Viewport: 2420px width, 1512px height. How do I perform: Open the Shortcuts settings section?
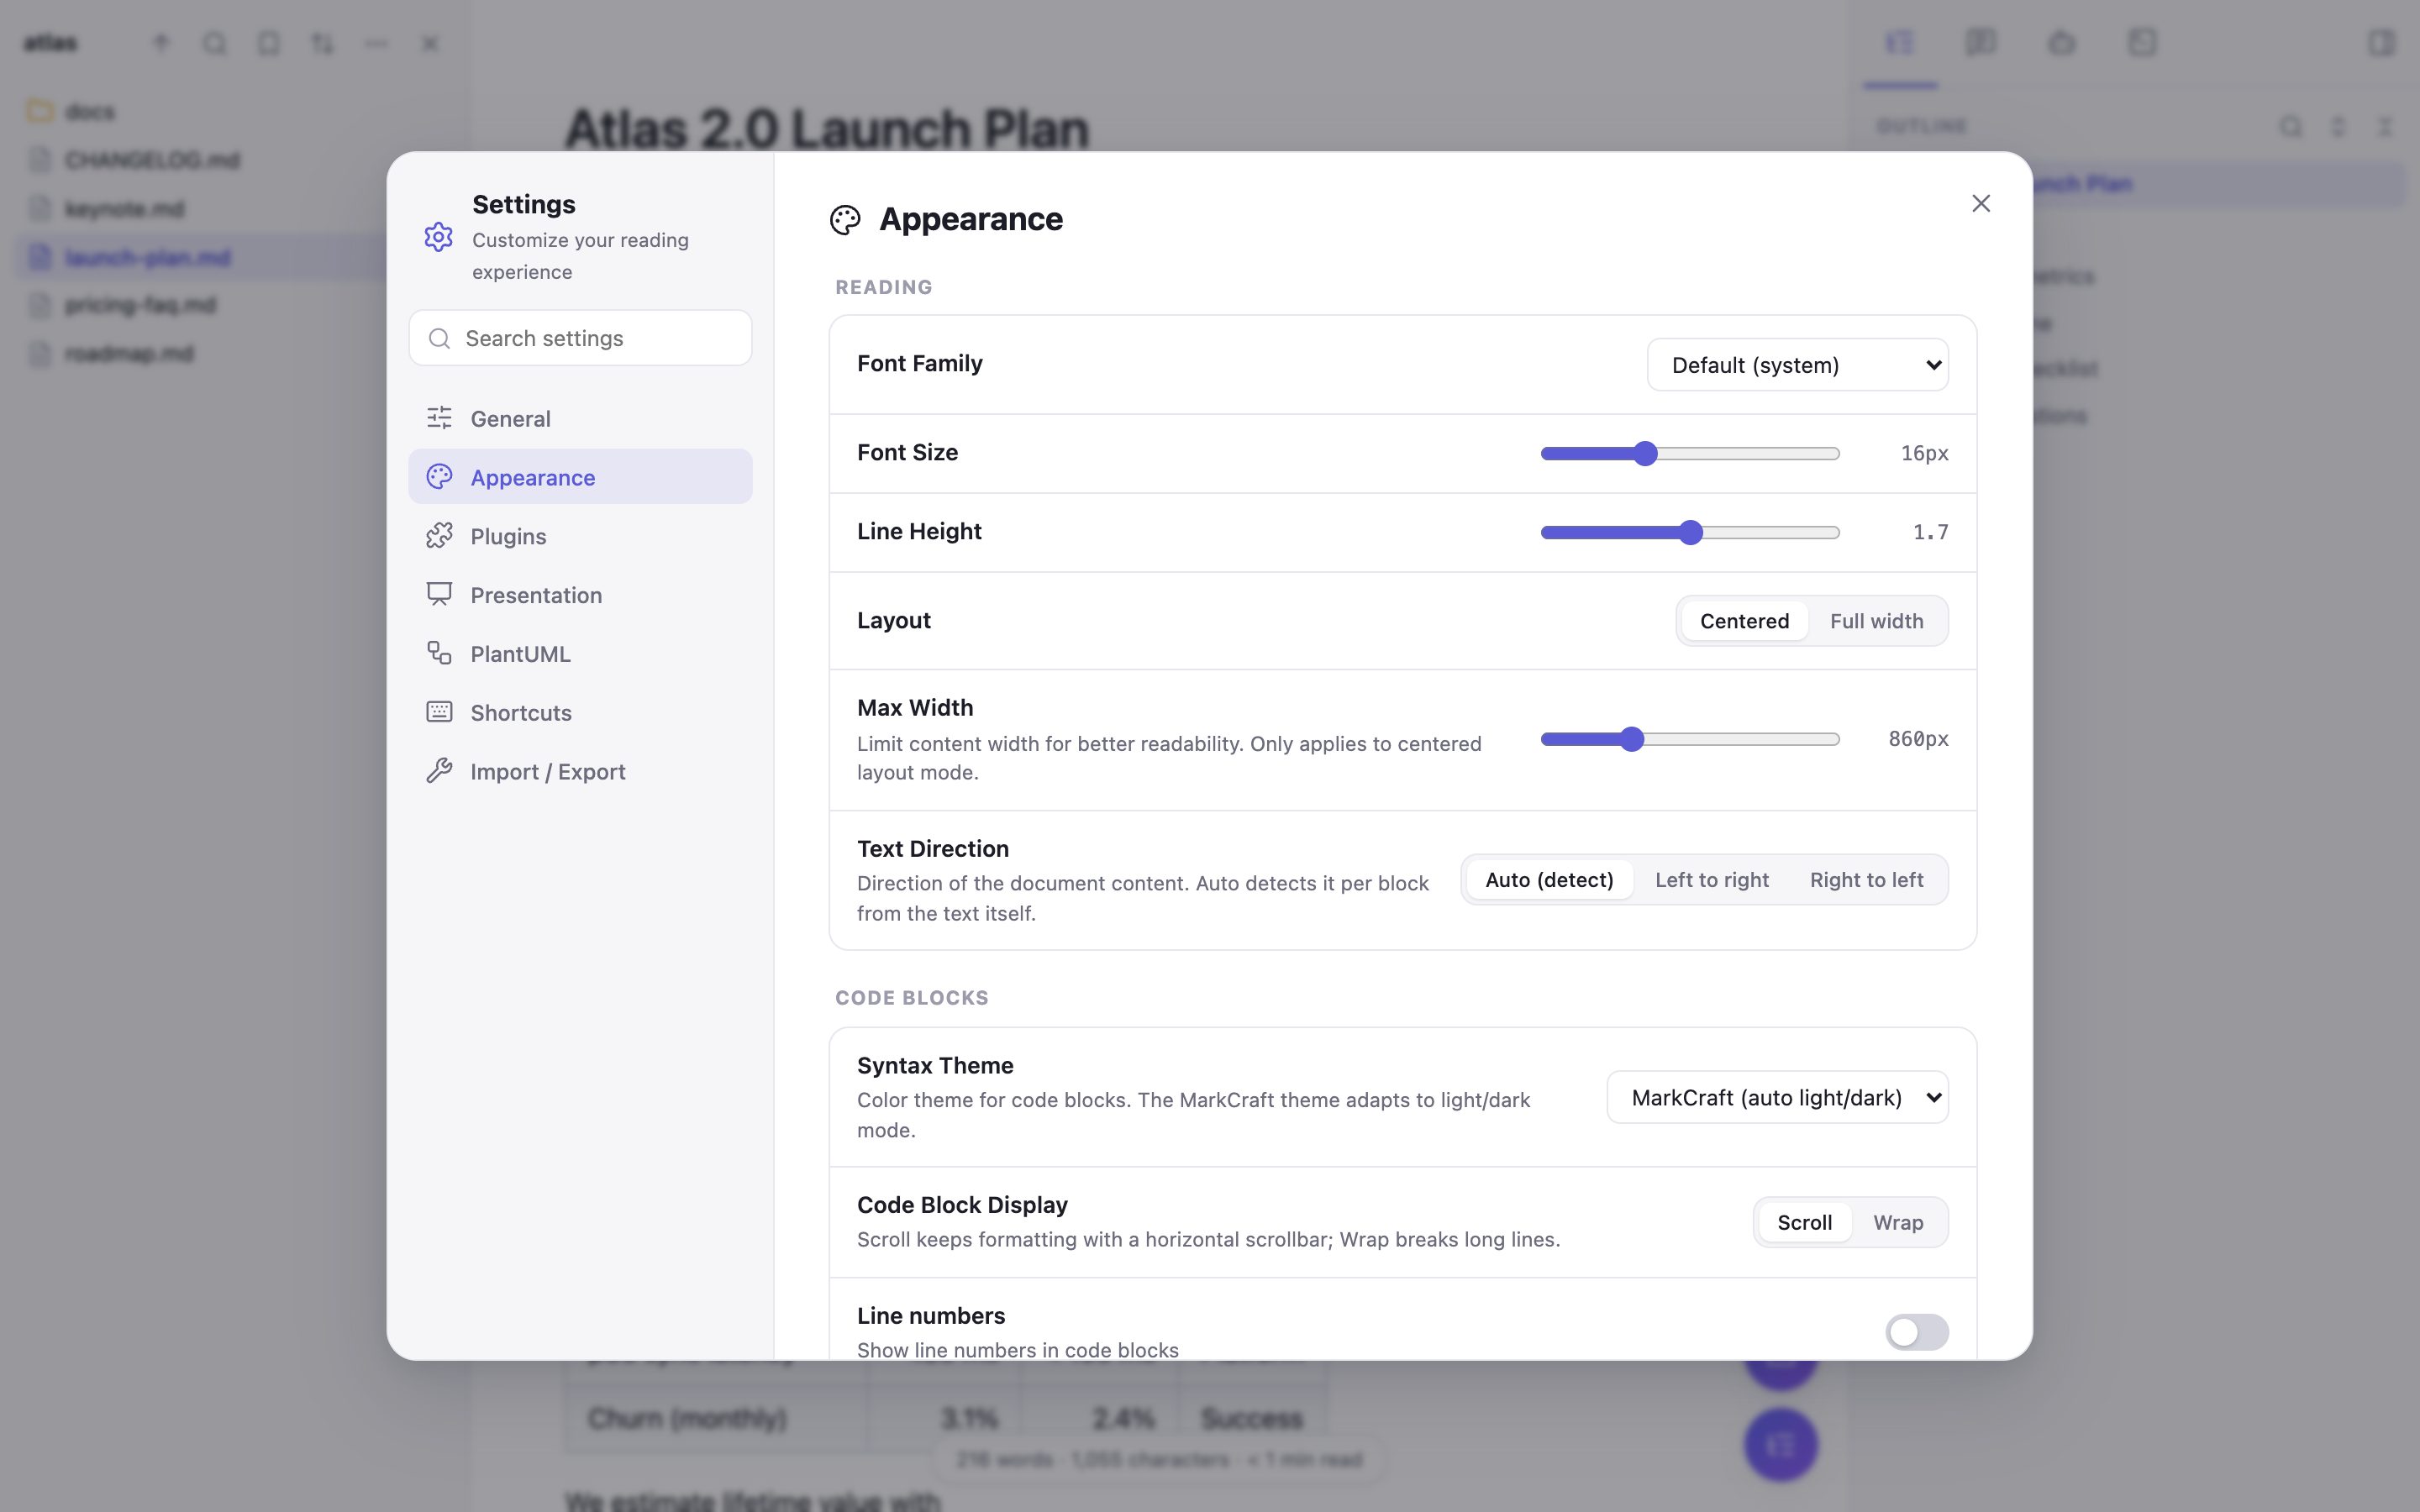580,713
